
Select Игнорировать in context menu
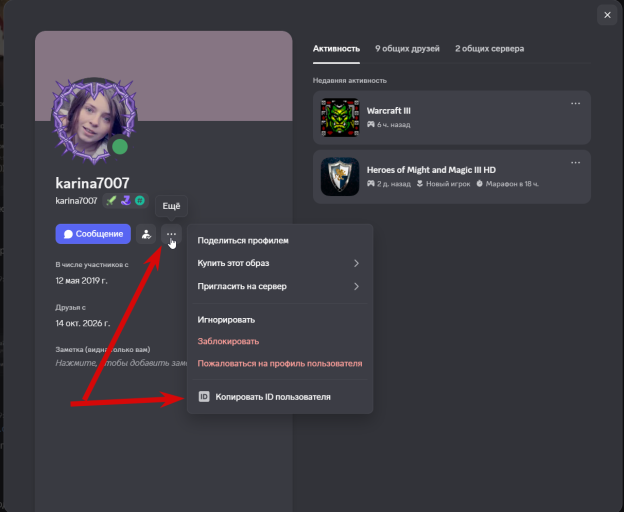click(x=280, y=320)
